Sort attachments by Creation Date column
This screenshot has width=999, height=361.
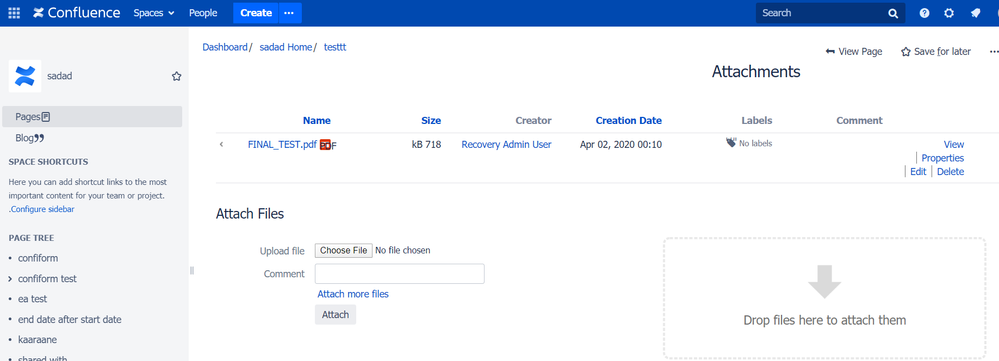tap(629, 120)
